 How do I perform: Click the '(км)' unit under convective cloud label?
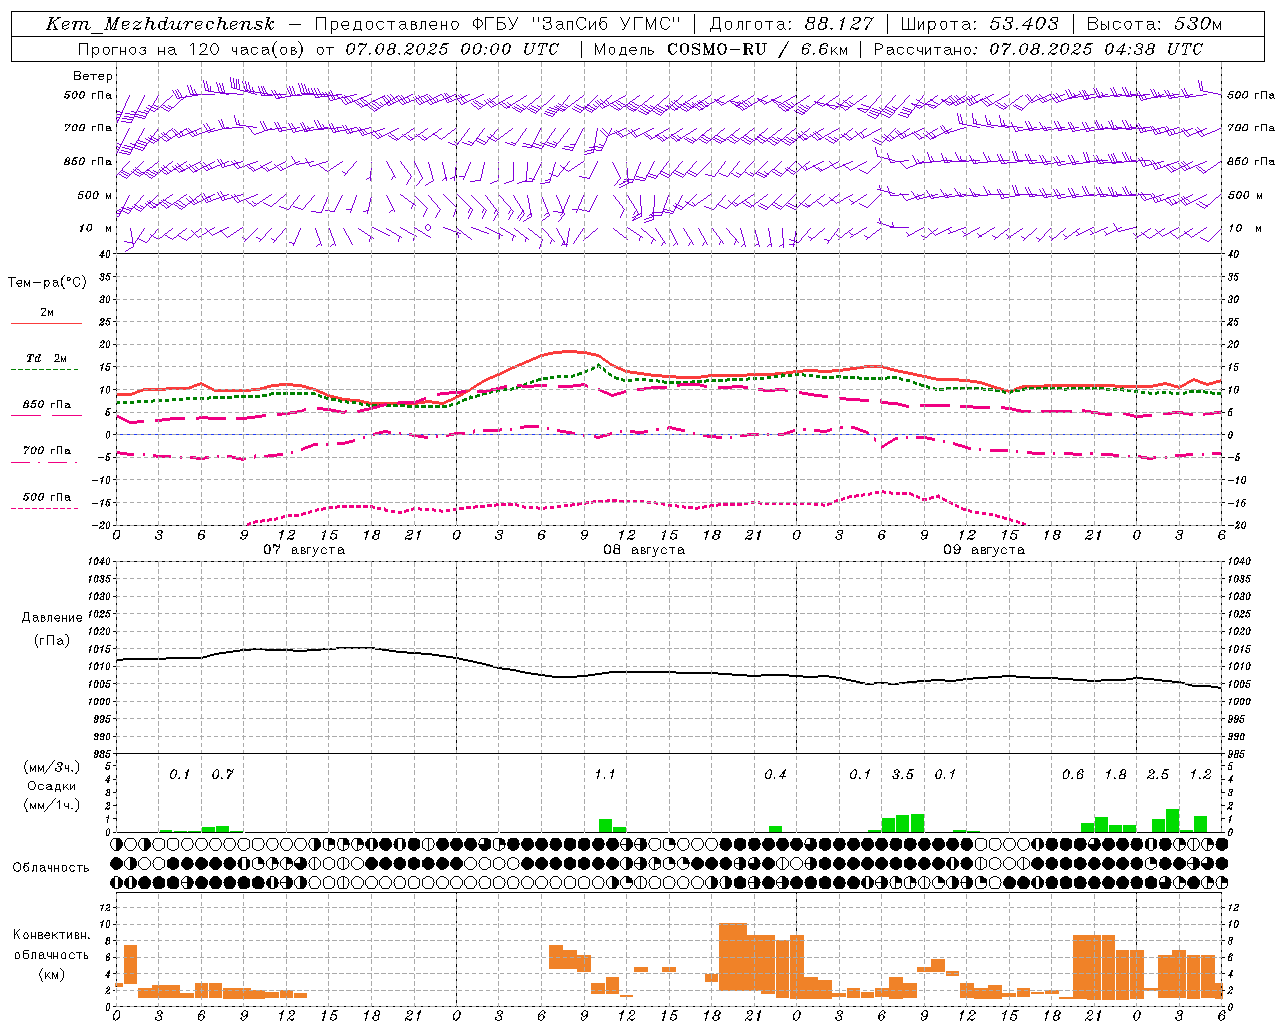[52, 974]
